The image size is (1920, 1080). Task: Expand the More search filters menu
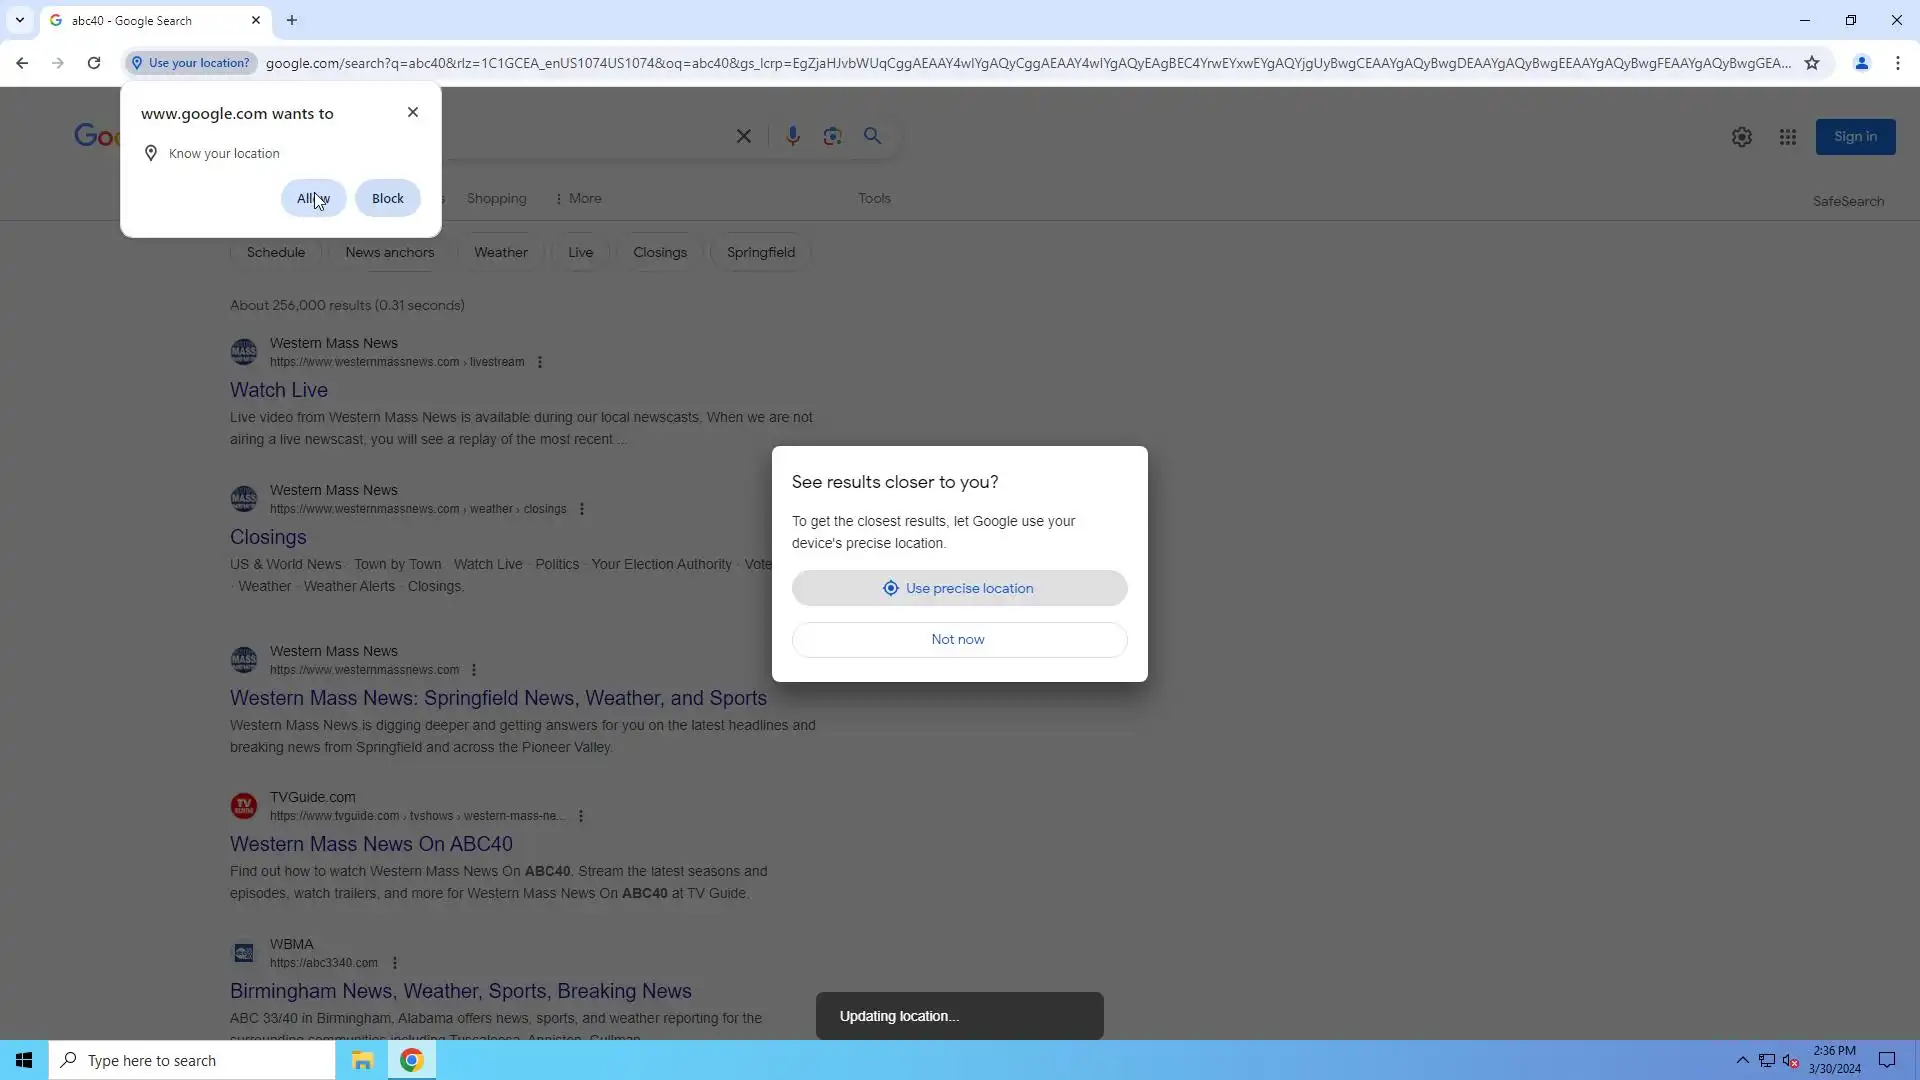coord(578,198)
